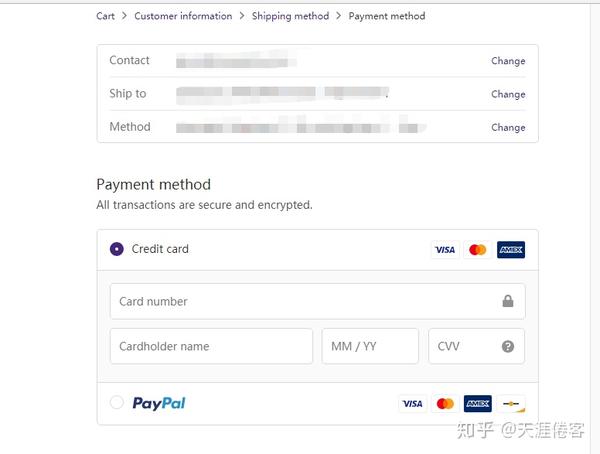Click the Amex logo beside Credit card
600x454 pixels.
pos(511,250)
